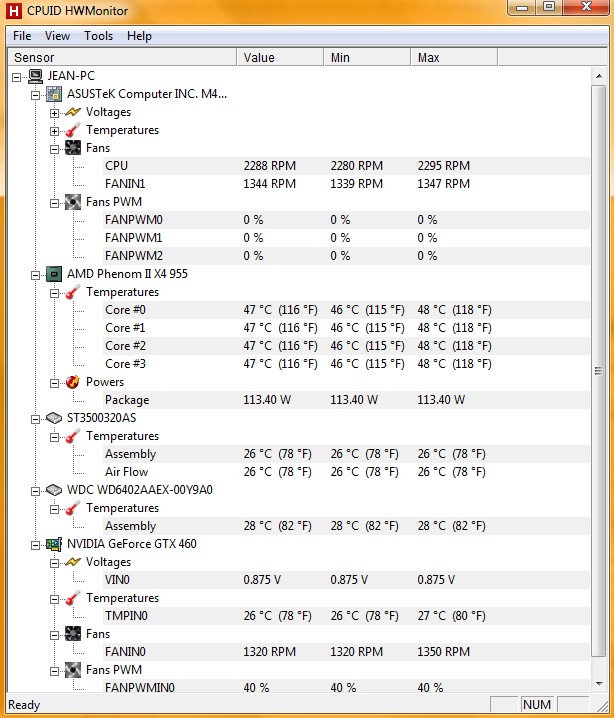Click the vertical scrollbar thumb

(x=599, y=371)
